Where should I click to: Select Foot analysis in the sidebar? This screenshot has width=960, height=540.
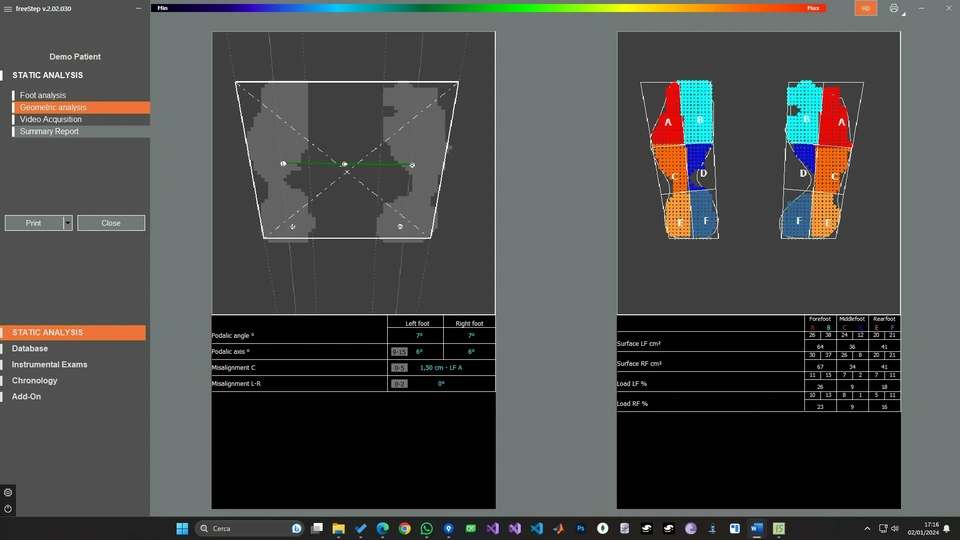click(x=43, y=95)
